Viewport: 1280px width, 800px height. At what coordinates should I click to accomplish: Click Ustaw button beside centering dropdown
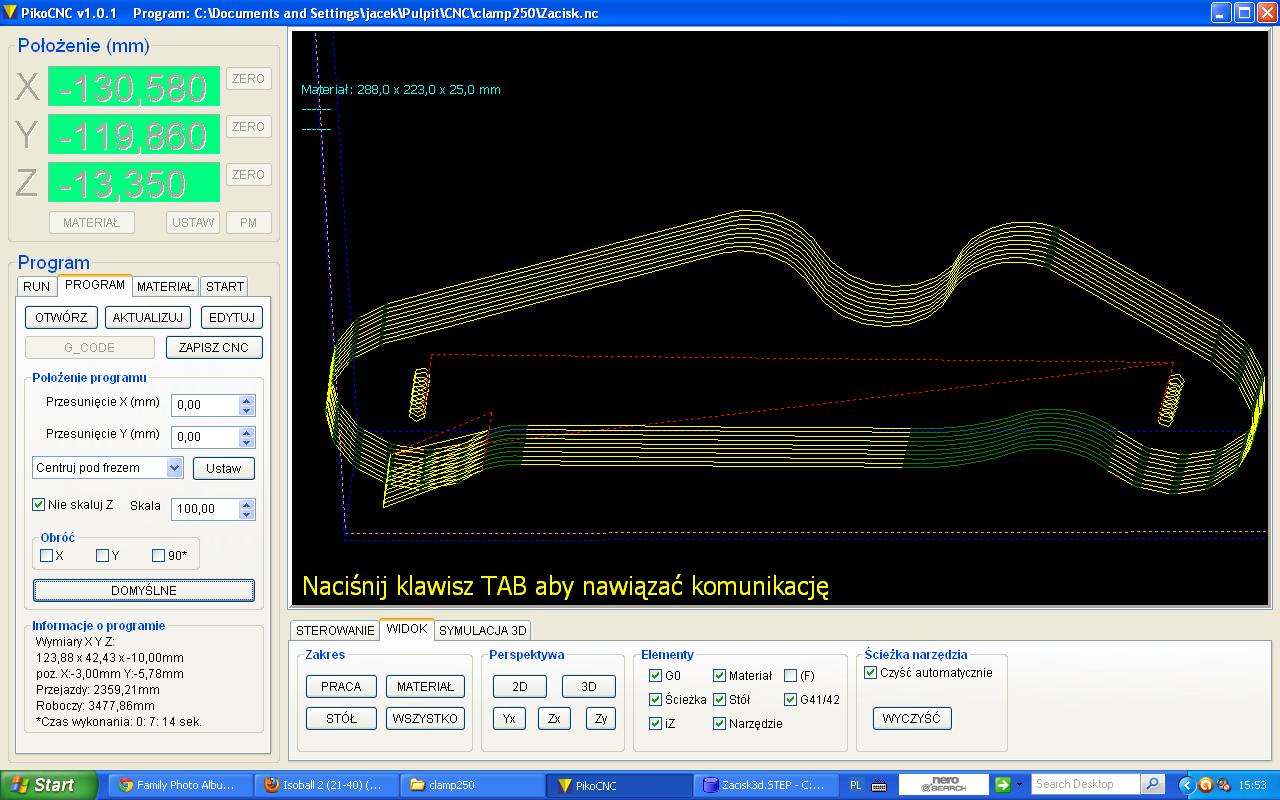pyautogui.click(x=224, y=468)
